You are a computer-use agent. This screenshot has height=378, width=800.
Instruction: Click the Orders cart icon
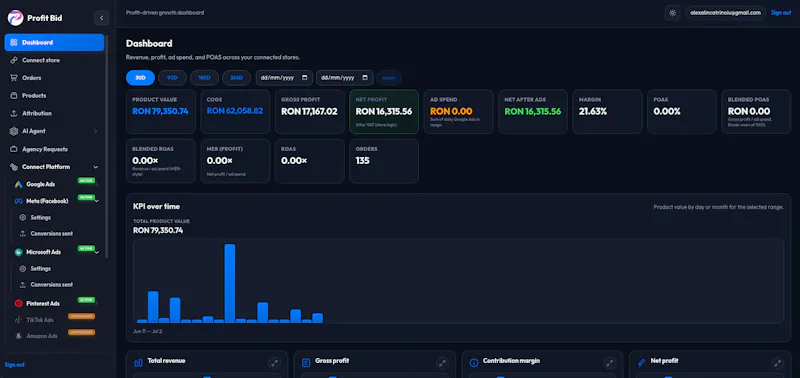click(x=14, y=78)
